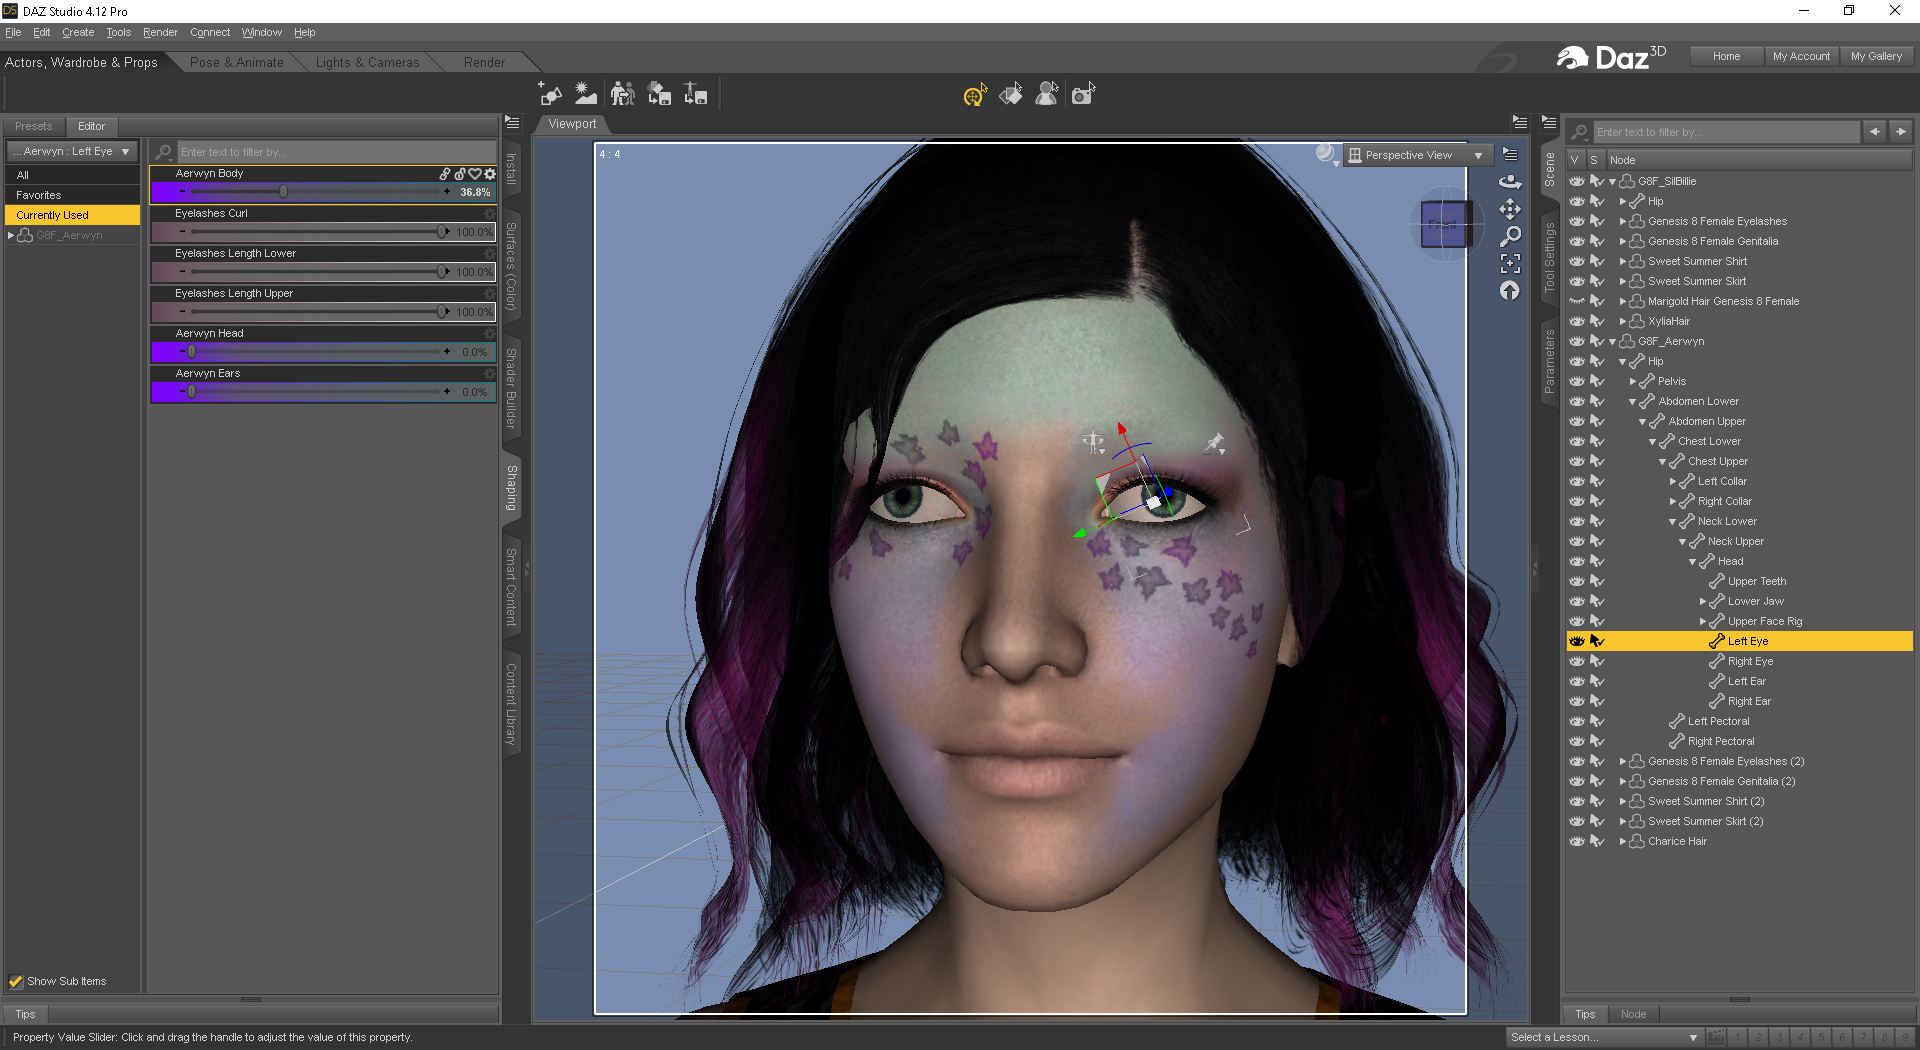Open the Scene pane options menu icon
Screen dimensions: 1920x1050
(x=1549, y=122)
